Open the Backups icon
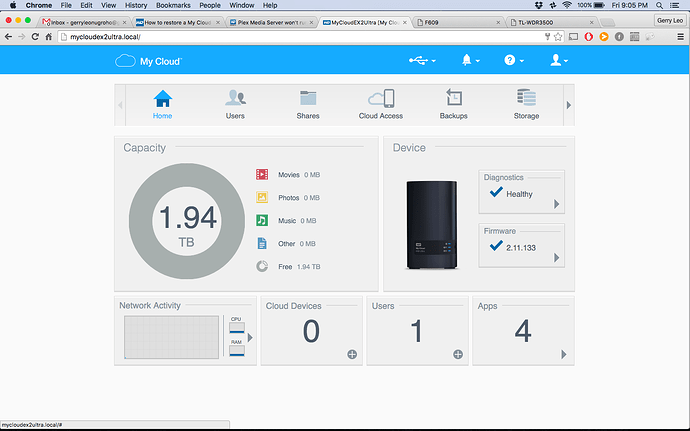The width and height of the screenshot is (690, 431). (x=454, y=97)
